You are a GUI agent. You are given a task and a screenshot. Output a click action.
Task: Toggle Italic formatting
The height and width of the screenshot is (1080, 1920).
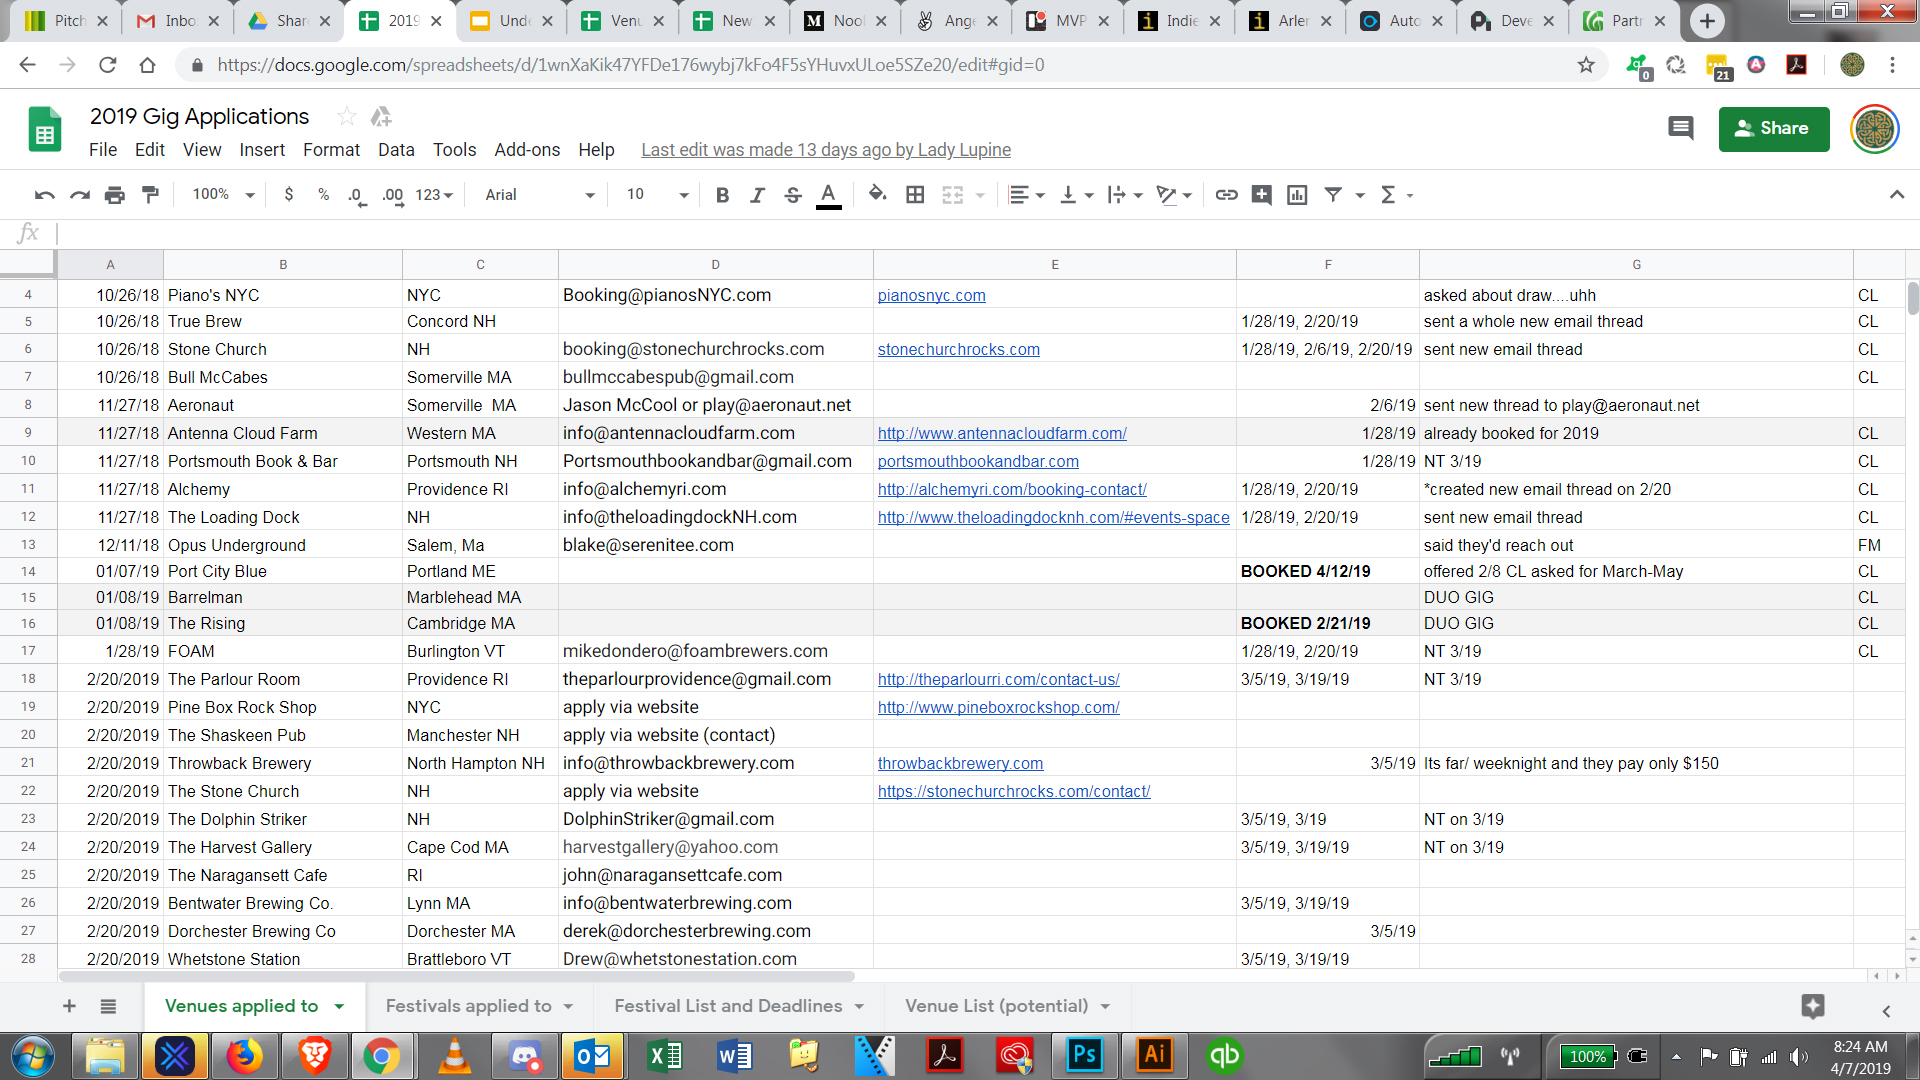pyautogui.click(x=758, y=195)
